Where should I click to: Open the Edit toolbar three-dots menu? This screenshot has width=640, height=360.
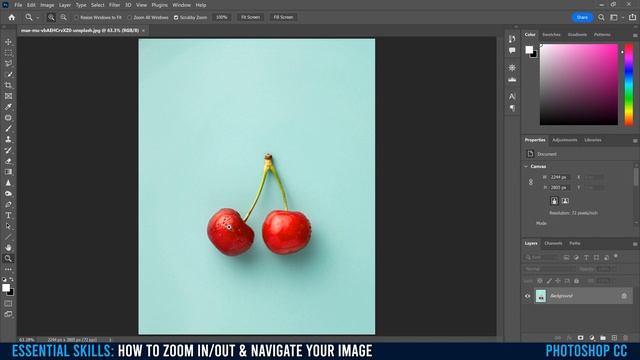pyautogui.click(x=8, y=269)
